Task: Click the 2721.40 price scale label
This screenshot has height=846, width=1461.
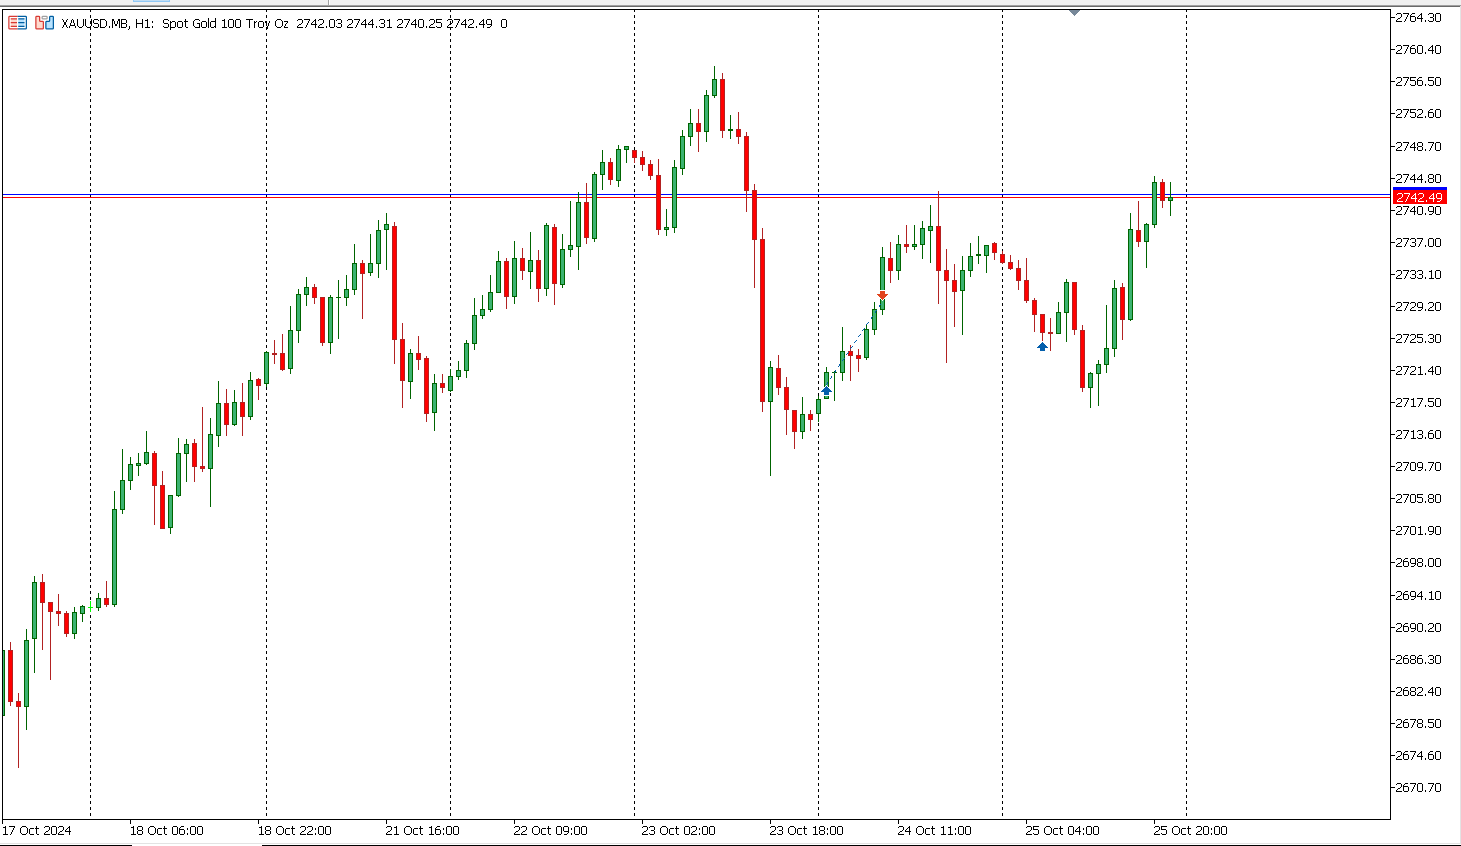Action: [x=1418, y=370]
